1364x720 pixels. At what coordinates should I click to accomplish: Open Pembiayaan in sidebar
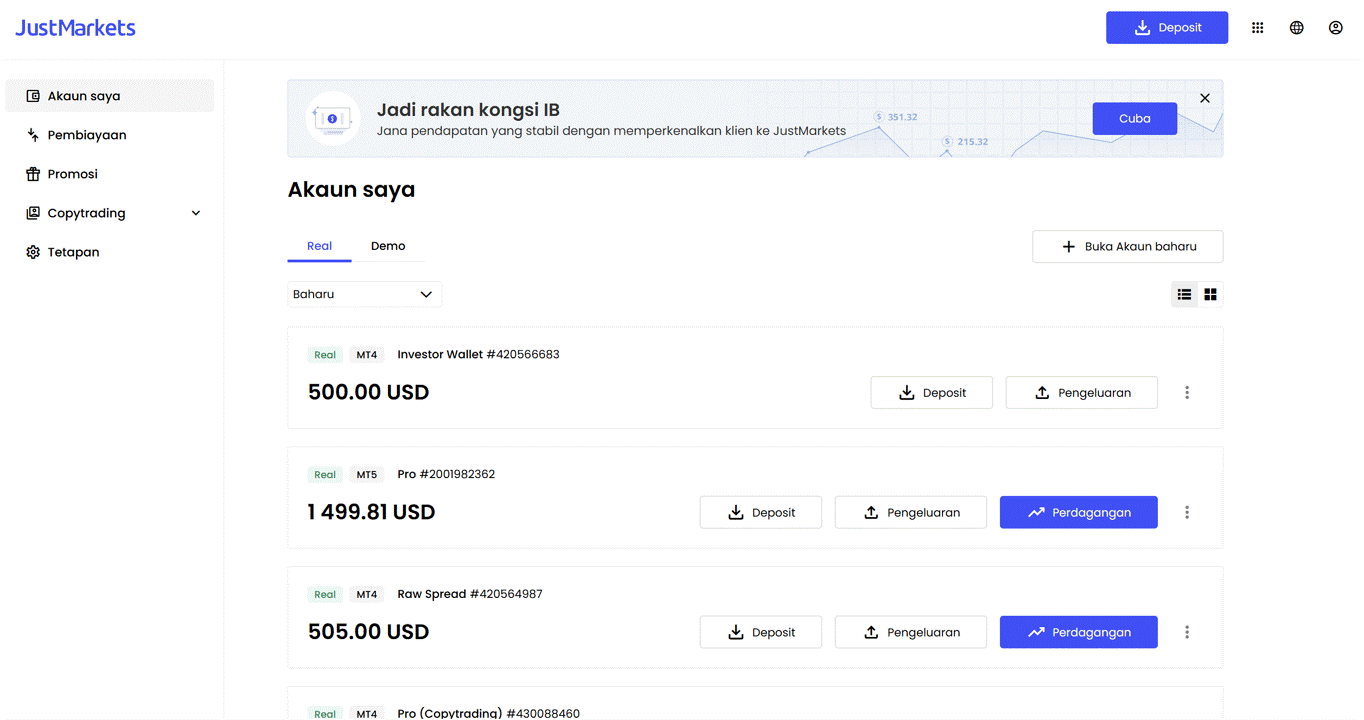110,135
